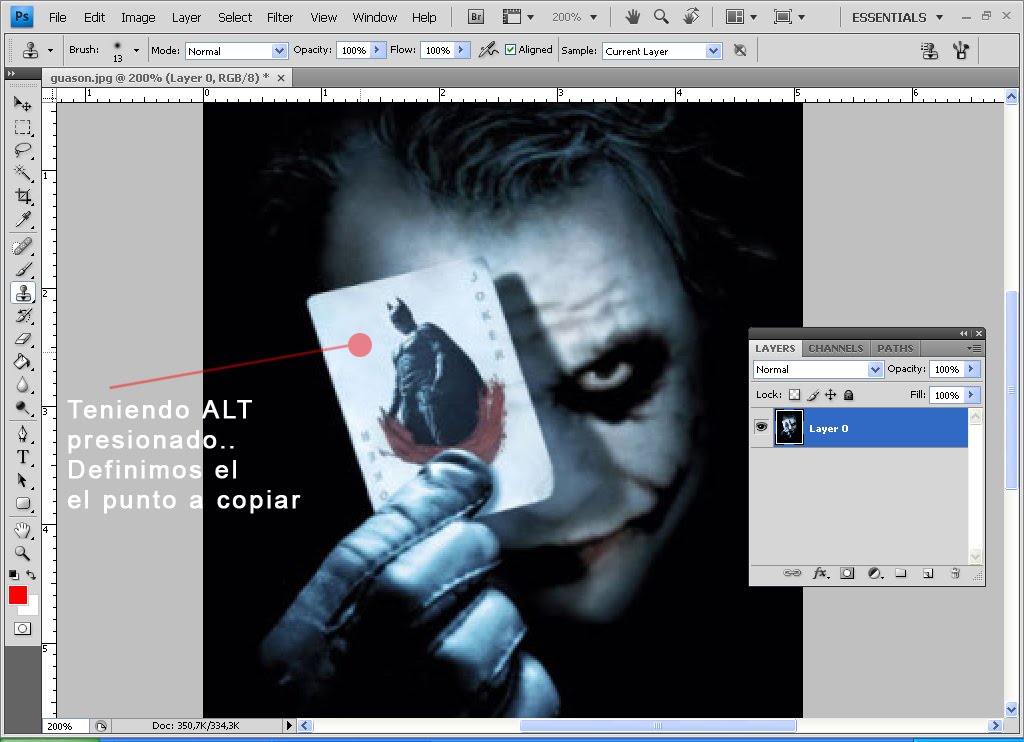Click the horizontal scrollbar thumb
1024x742 pixels.
pyautogui.click(x=658, y=726)
